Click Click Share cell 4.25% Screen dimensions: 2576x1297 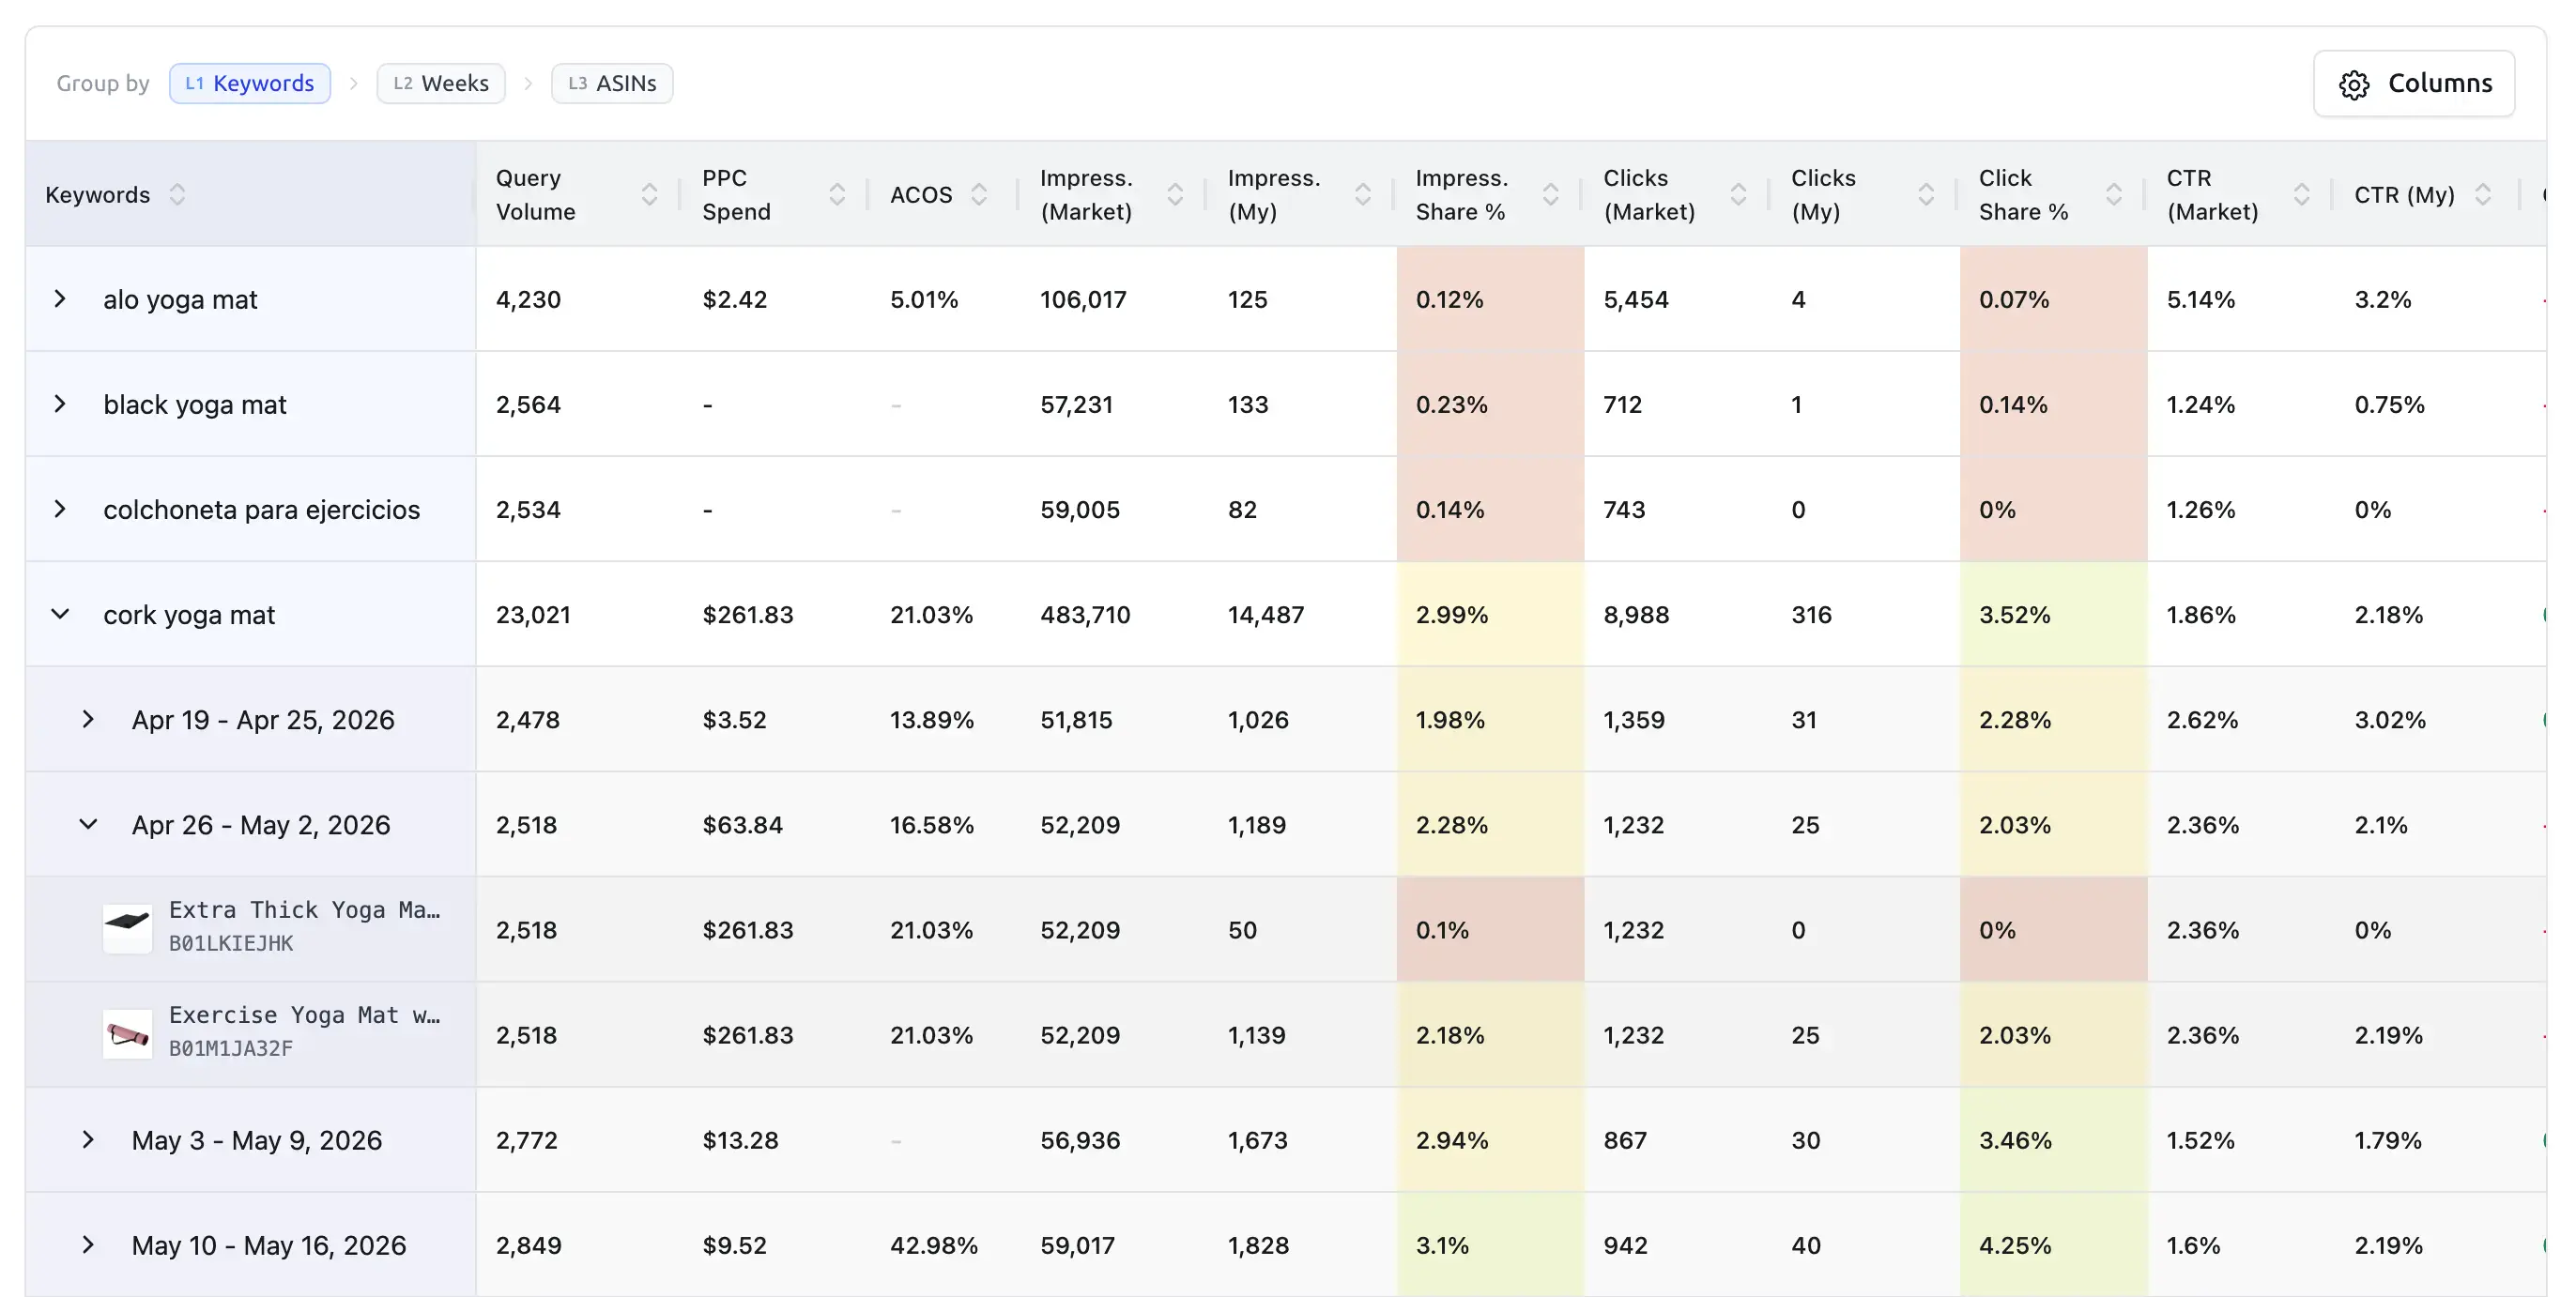click(2053, 1245)
